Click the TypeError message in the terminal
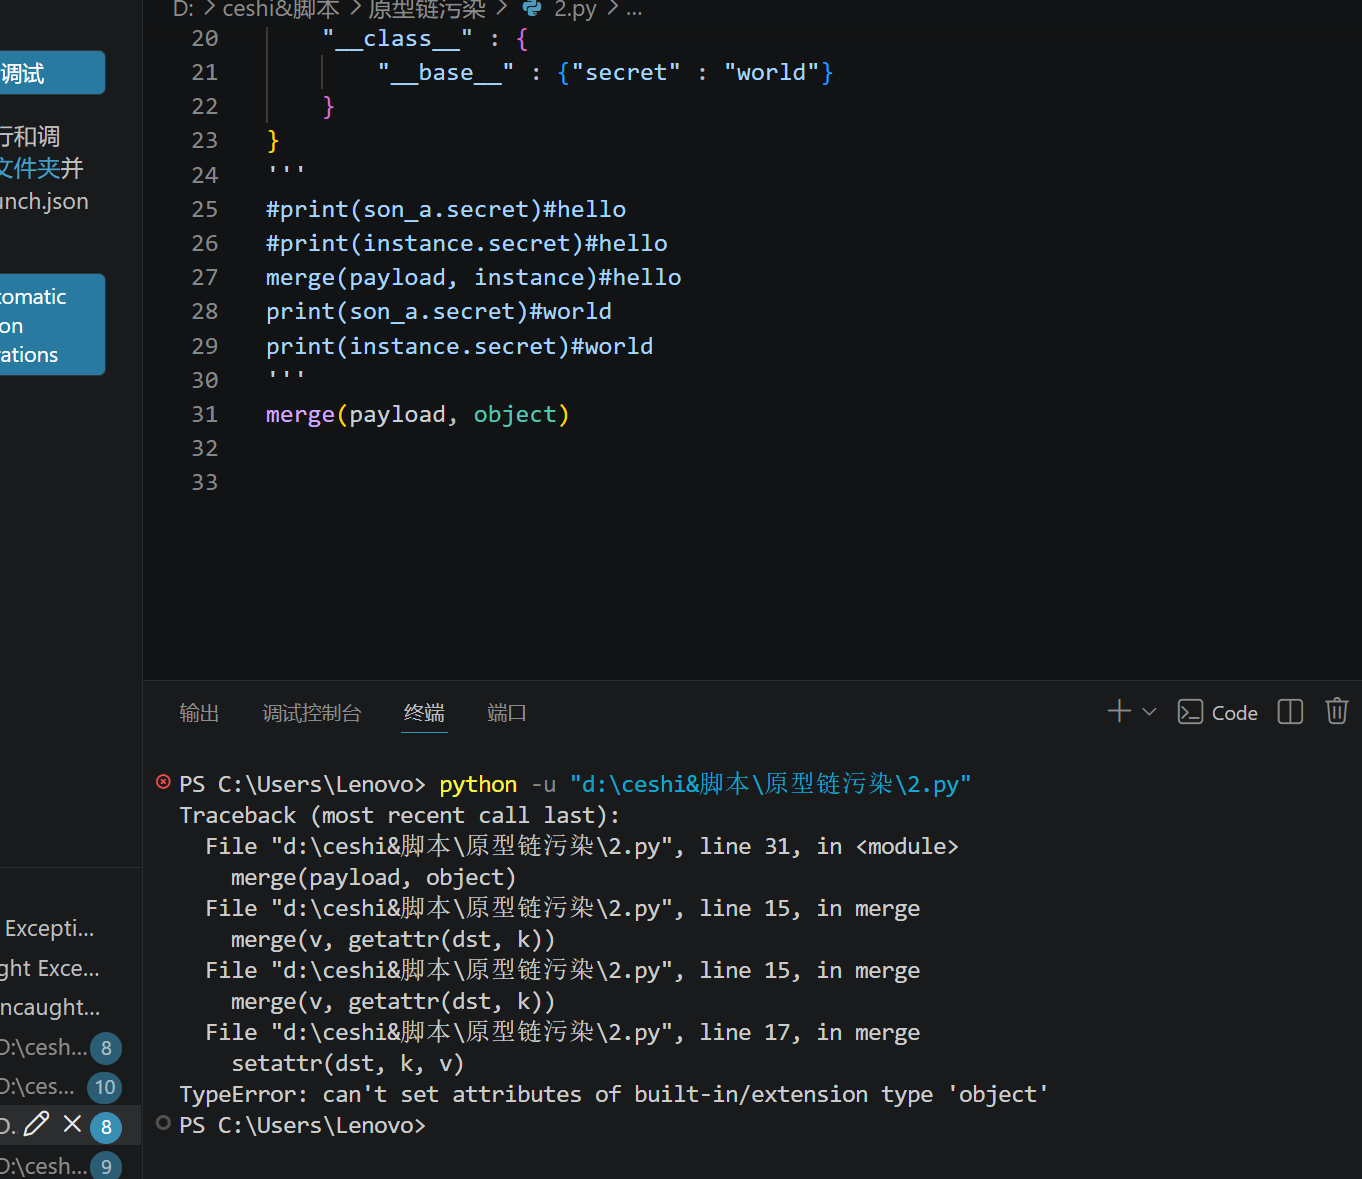 pyautogui.click(x=614, y=1094)
